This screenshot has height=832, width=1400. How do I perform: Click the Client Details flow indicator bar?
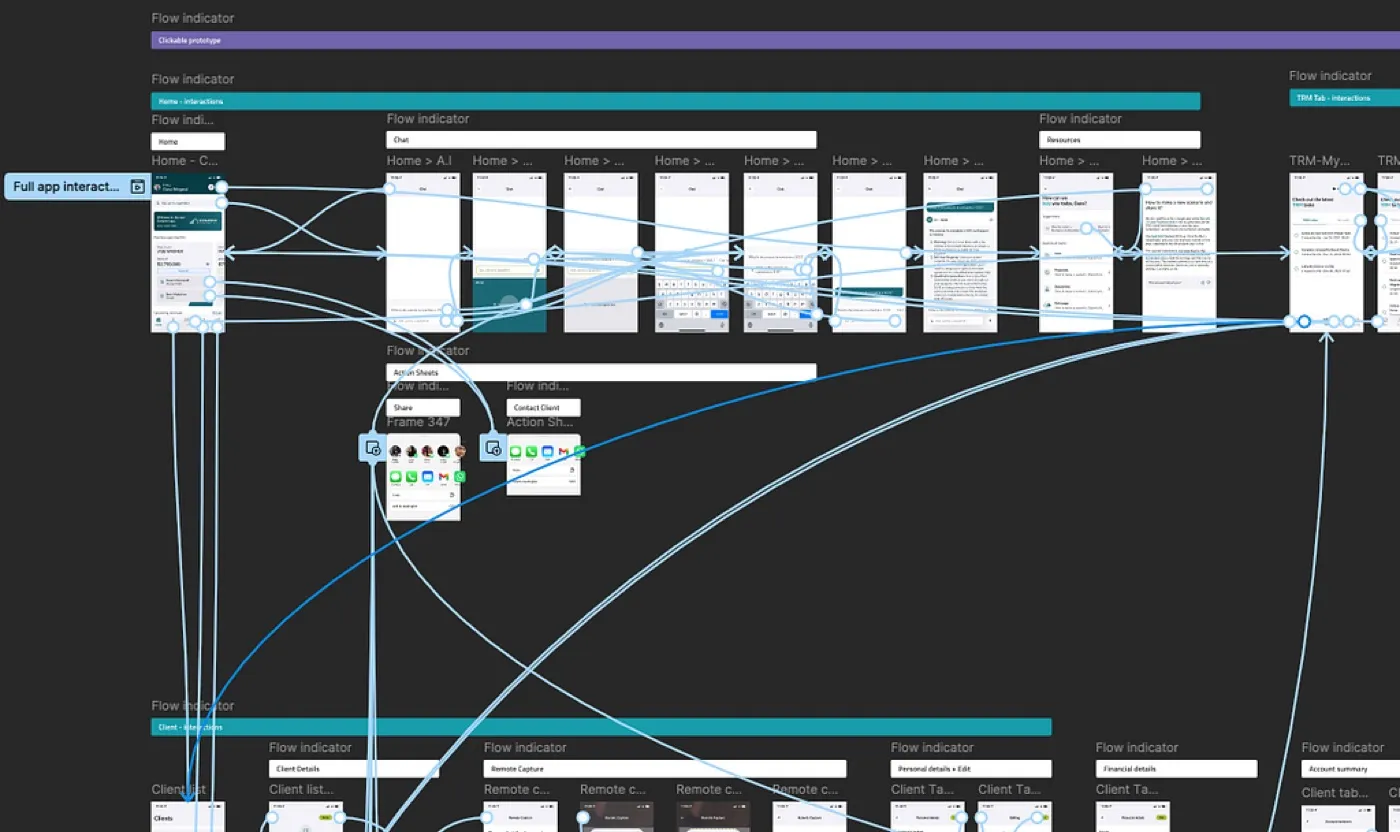354,769
